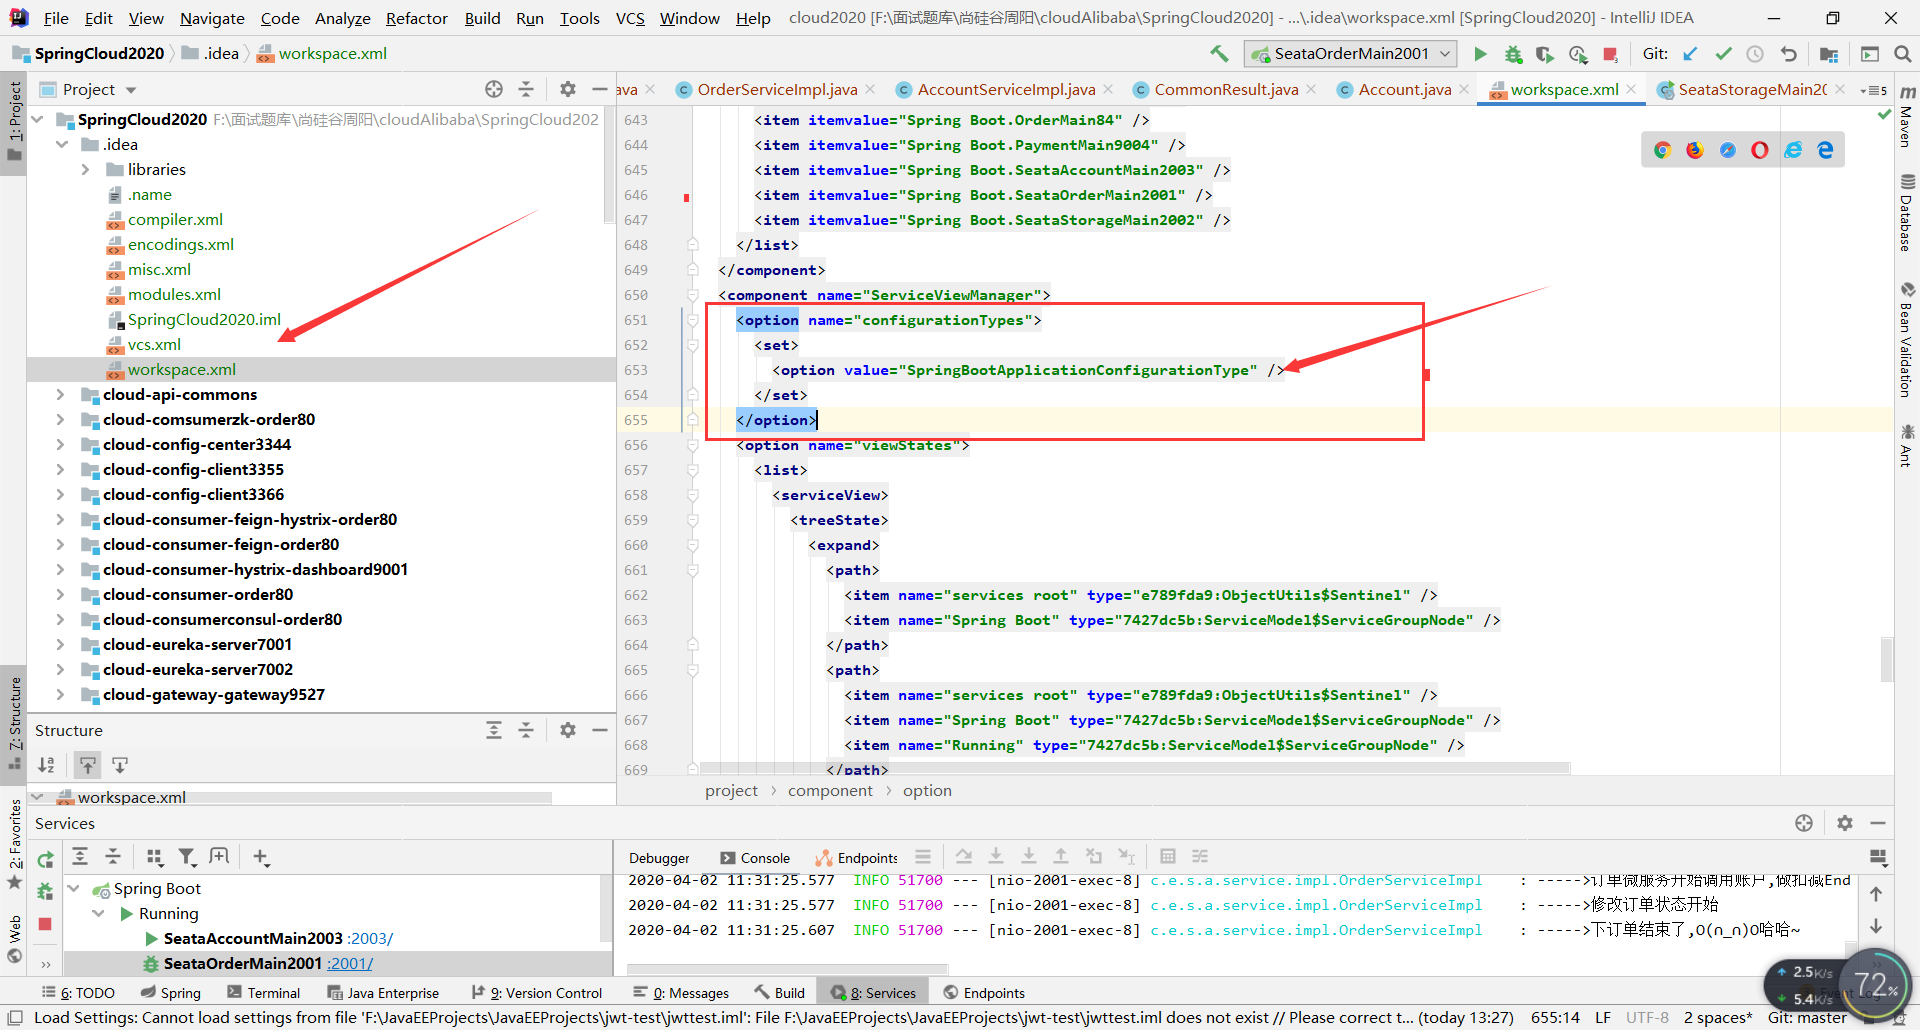The height and width of the screenshot is (1030, 1920).
Task: Expand cloud-eureka-server7001 module
Action: 60,645
